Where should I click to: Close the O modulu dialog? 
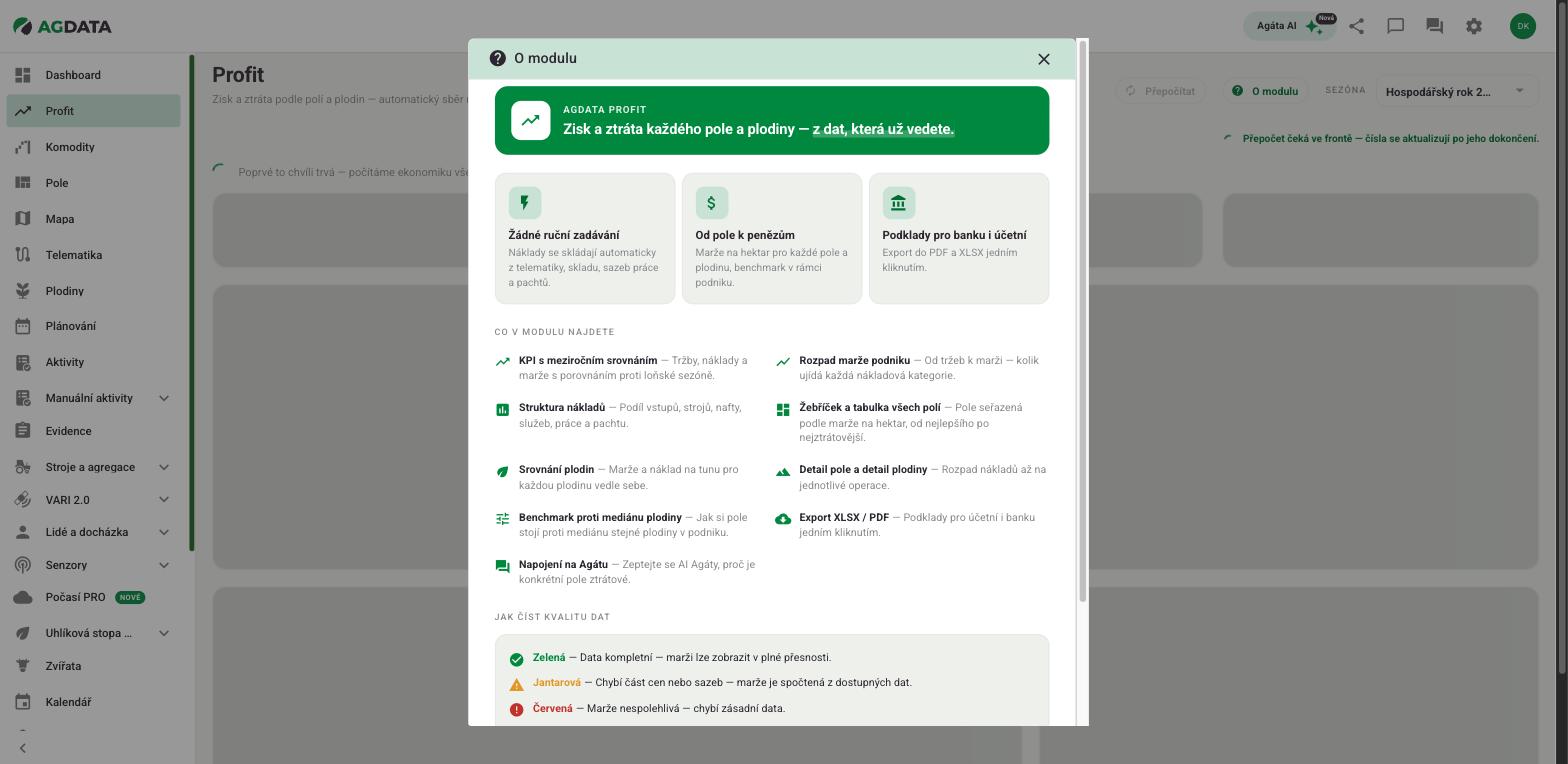[x=1044, y=59]
